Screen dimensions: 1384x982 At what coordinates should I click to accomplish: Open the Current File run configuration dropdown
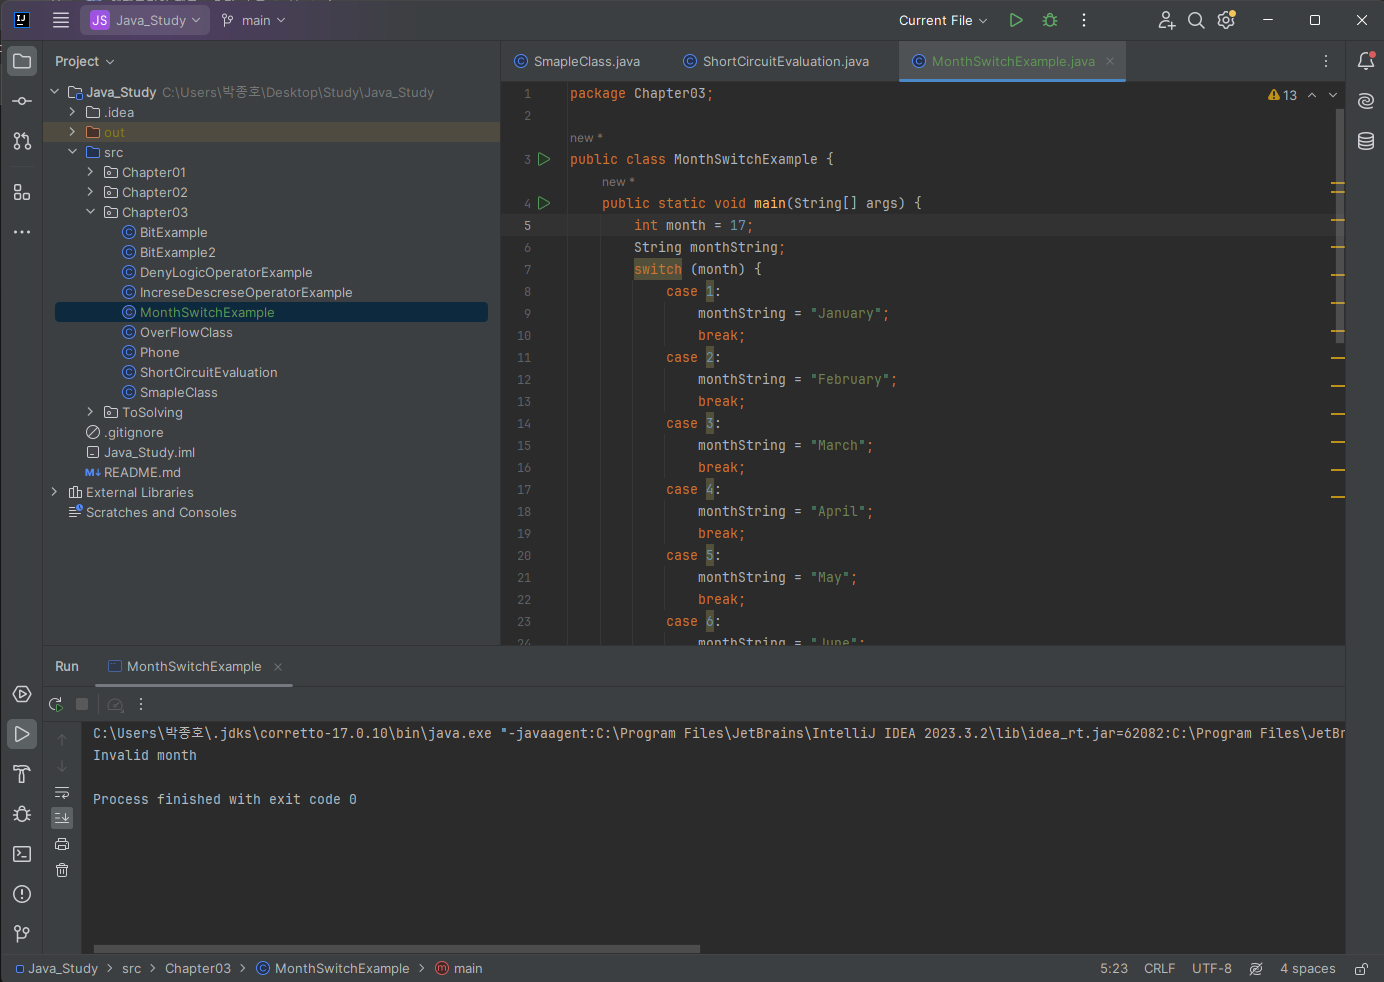[x=942, y=20]
